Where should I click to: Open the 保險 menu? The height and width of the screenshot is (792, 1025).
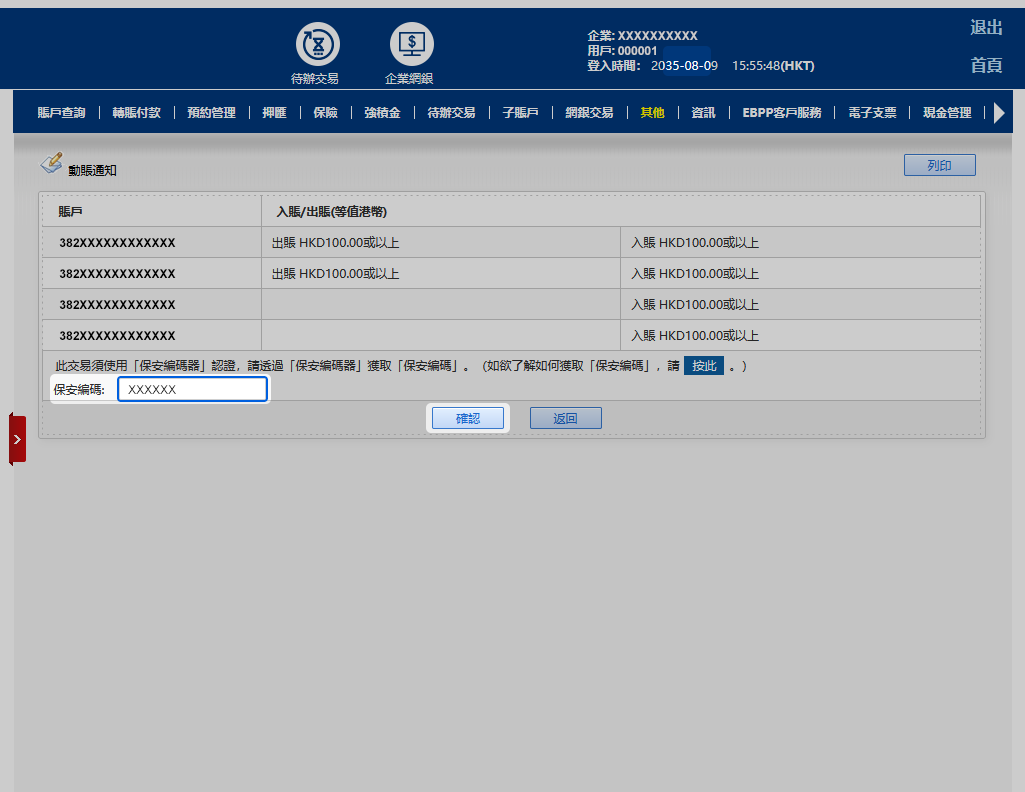pyautogui.click(x=325, y=113)
